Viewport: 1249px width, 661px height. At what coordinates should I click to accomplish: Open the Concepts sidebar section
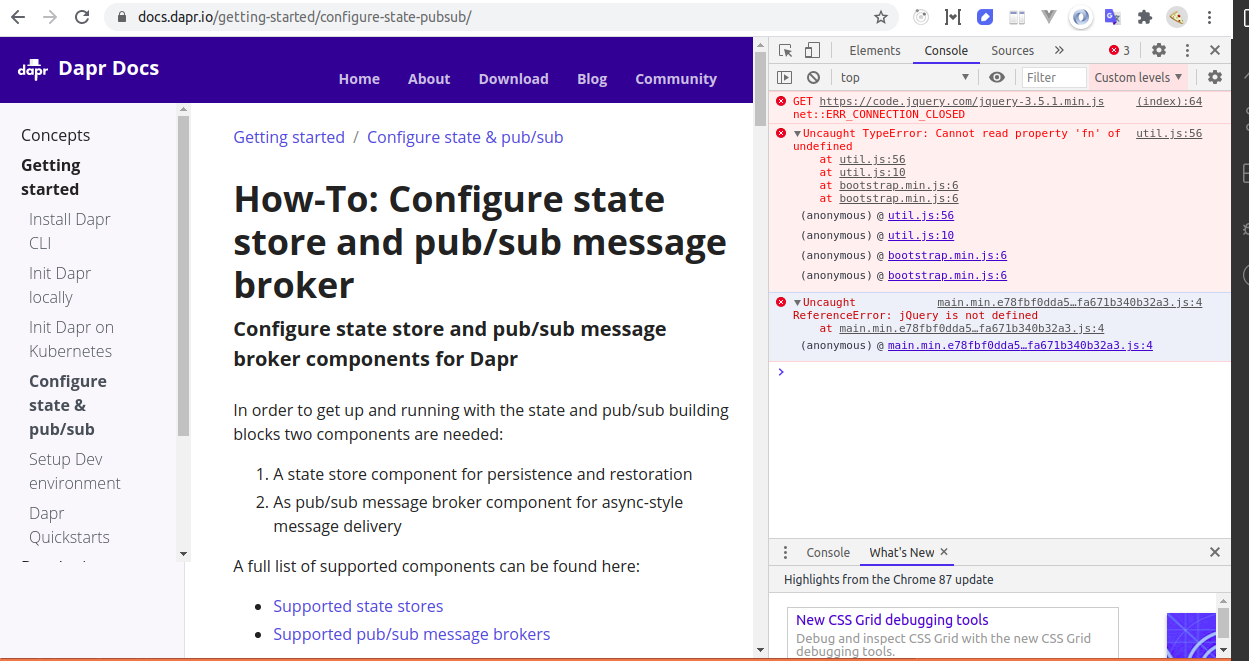[56, 135]
